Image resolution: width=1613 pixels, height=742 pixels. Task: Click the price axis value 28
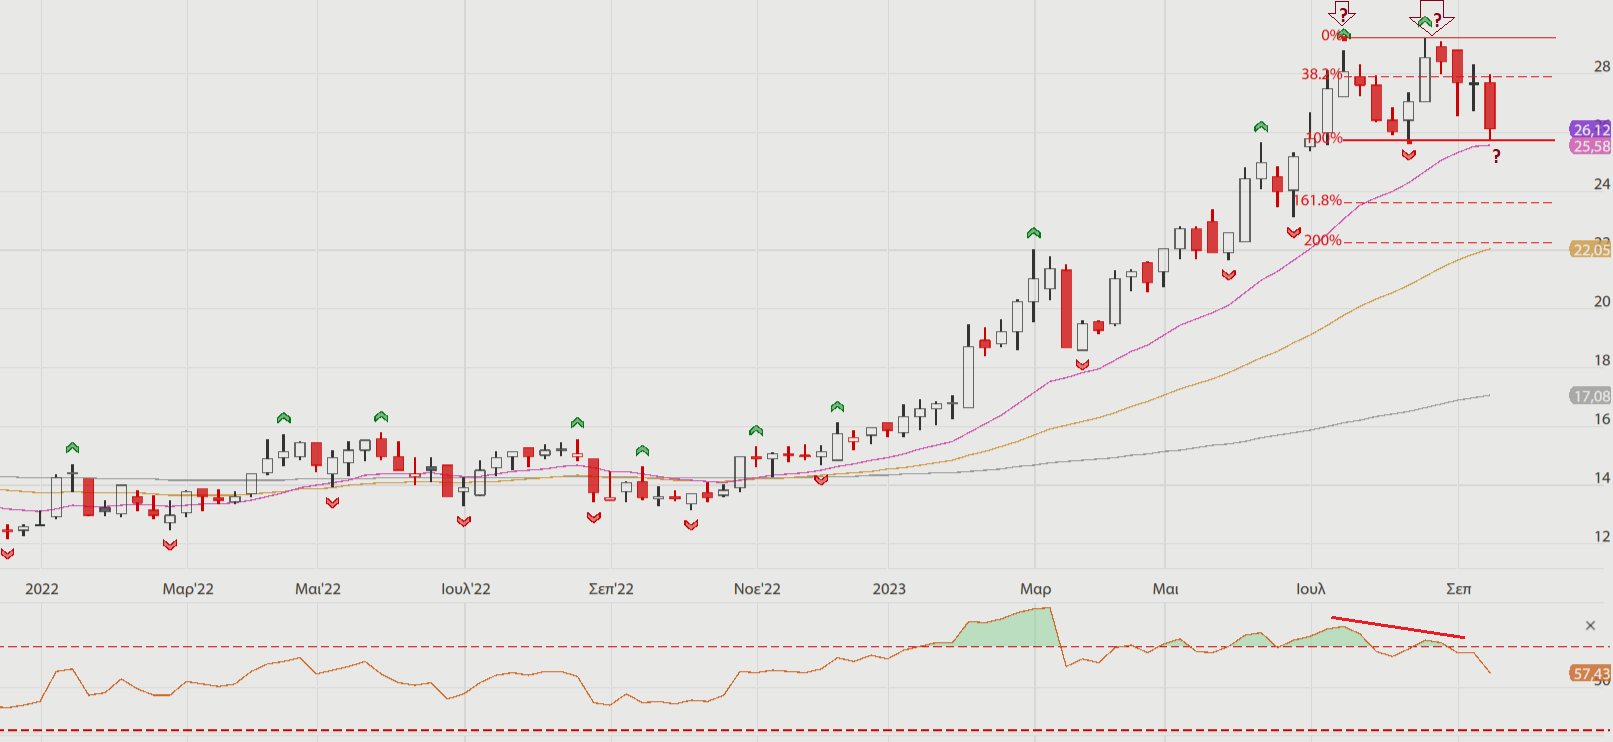click(1602, 66)
